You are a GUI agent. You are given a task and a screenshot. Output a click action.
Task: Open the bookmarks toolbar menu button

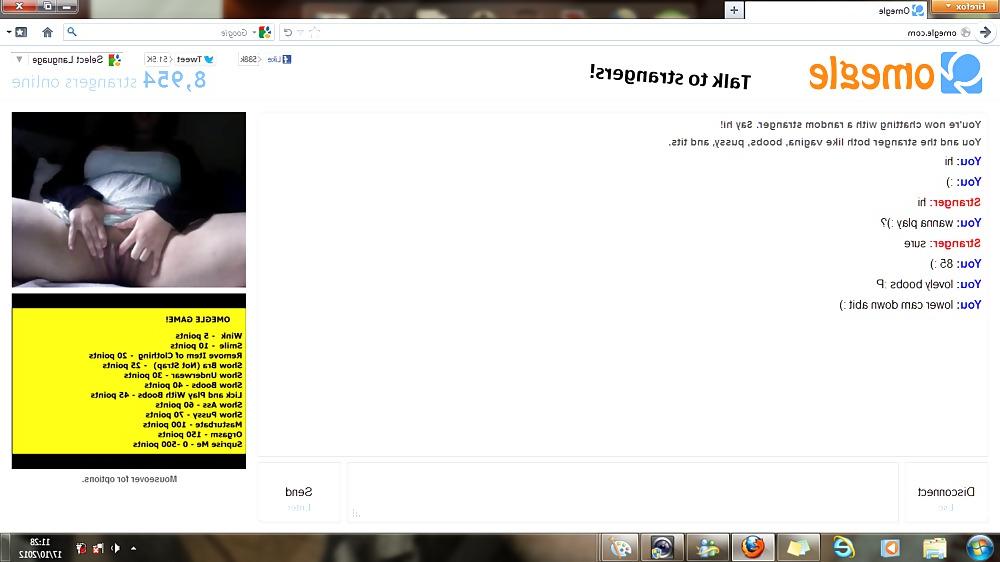click(17, 32)
